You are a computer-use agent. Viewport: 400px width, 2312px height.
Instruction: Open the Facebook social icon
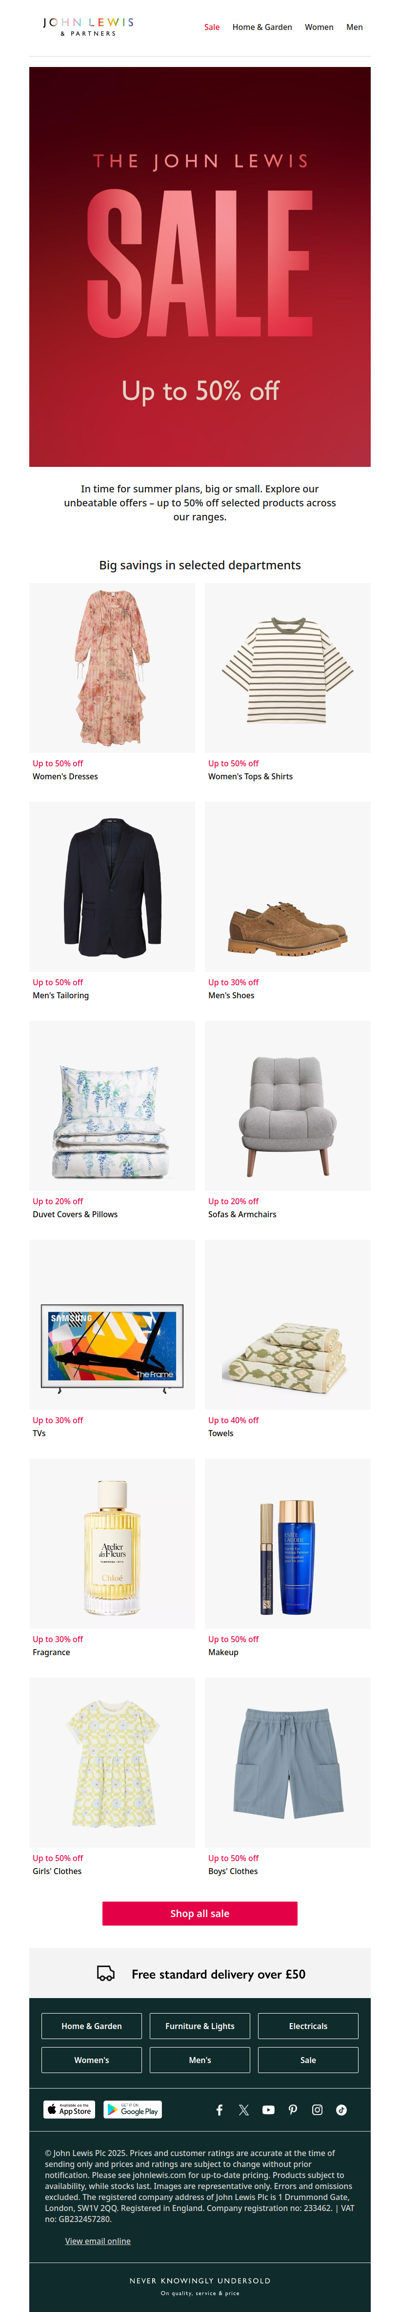(219, 2109)
